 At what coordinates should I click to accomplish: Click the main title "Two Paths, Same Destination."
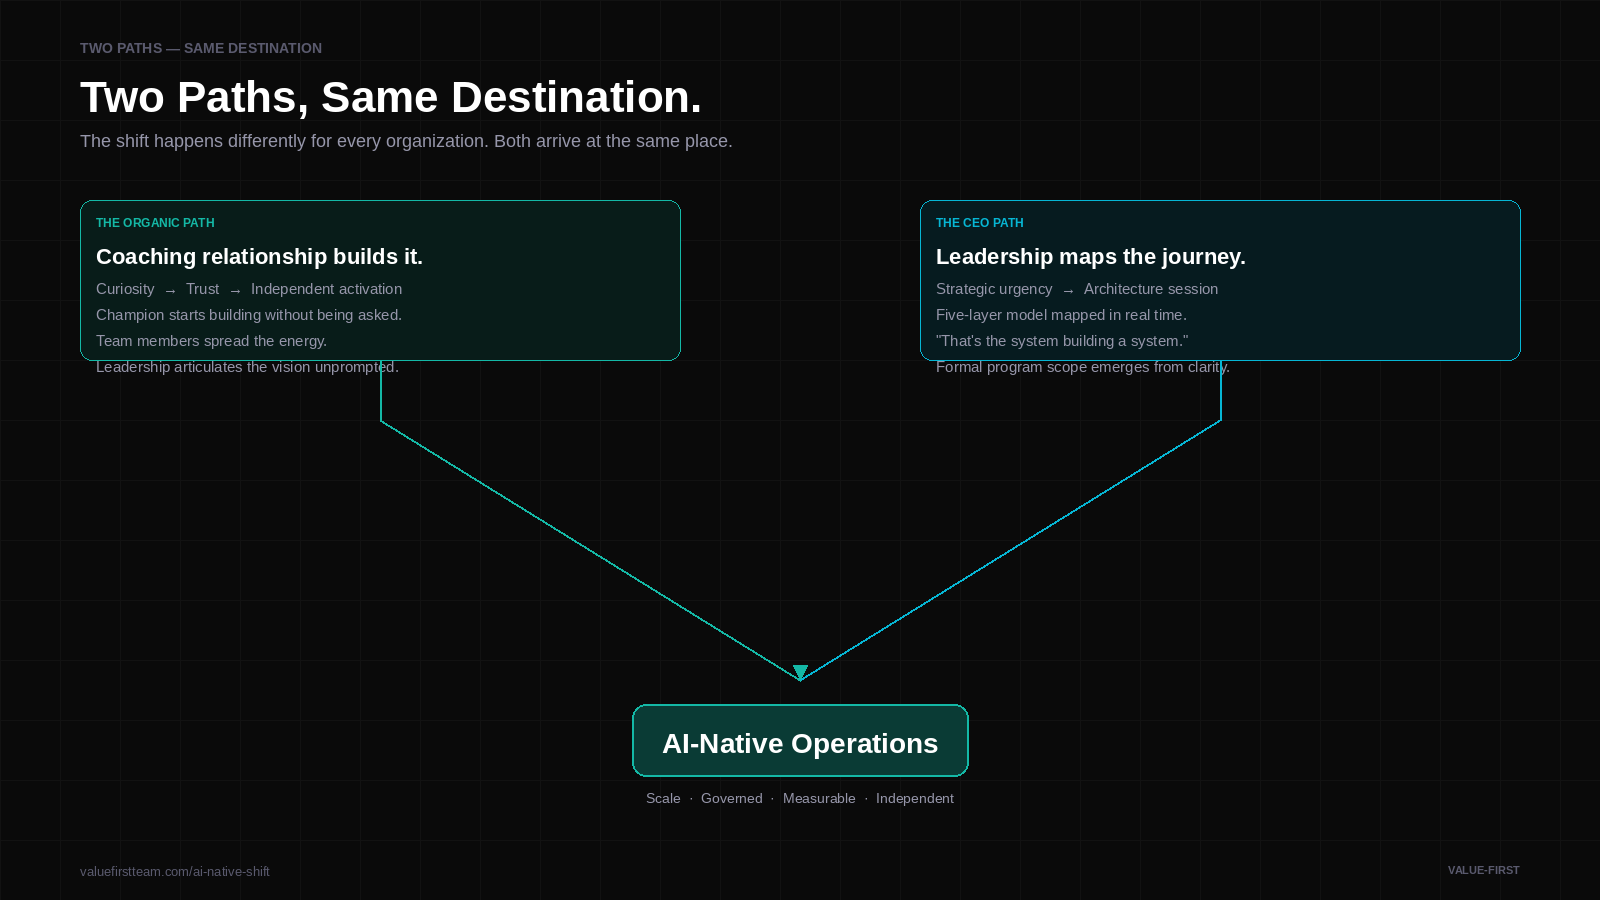390,97
